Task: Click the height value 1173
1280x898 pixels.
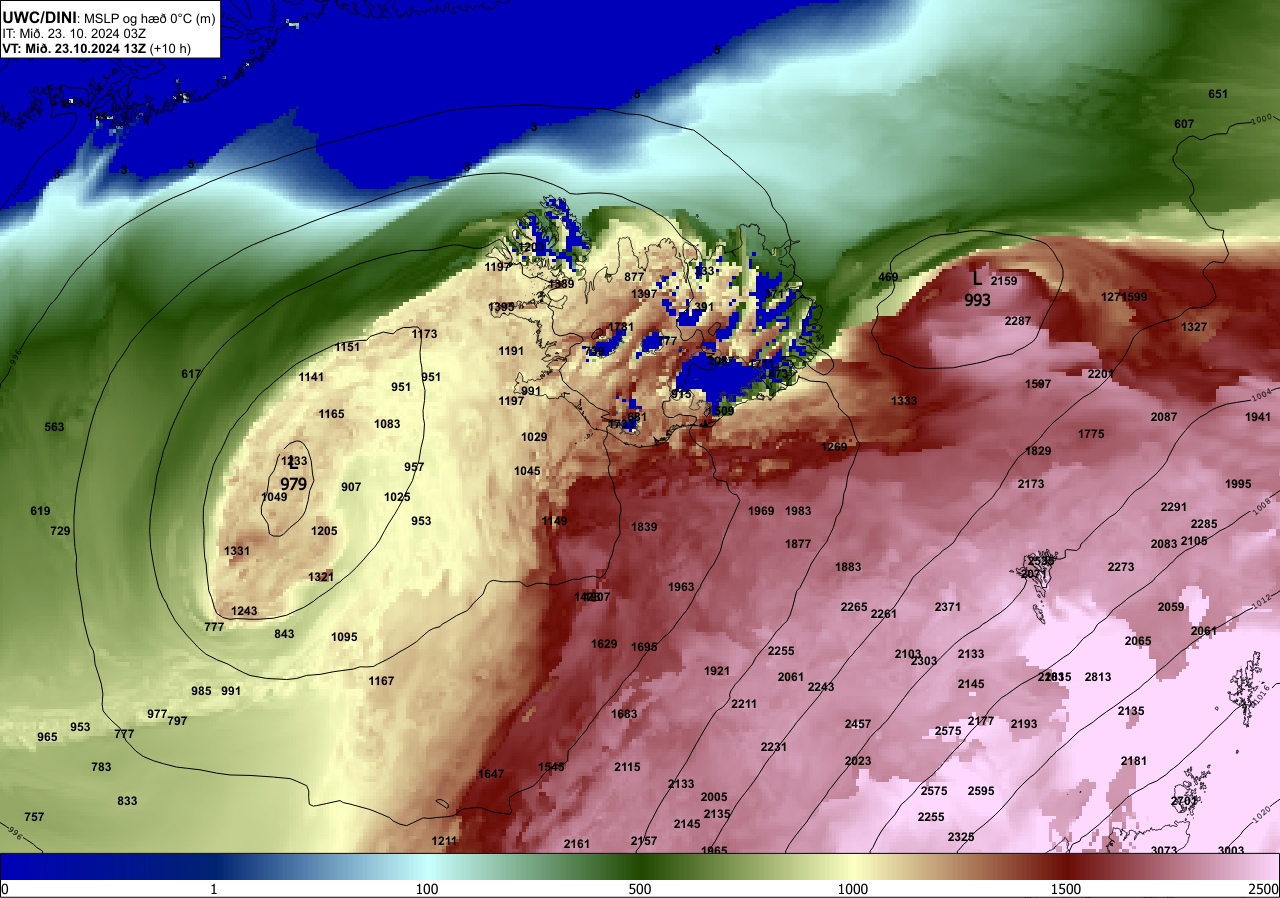Action: click(424, 334)
